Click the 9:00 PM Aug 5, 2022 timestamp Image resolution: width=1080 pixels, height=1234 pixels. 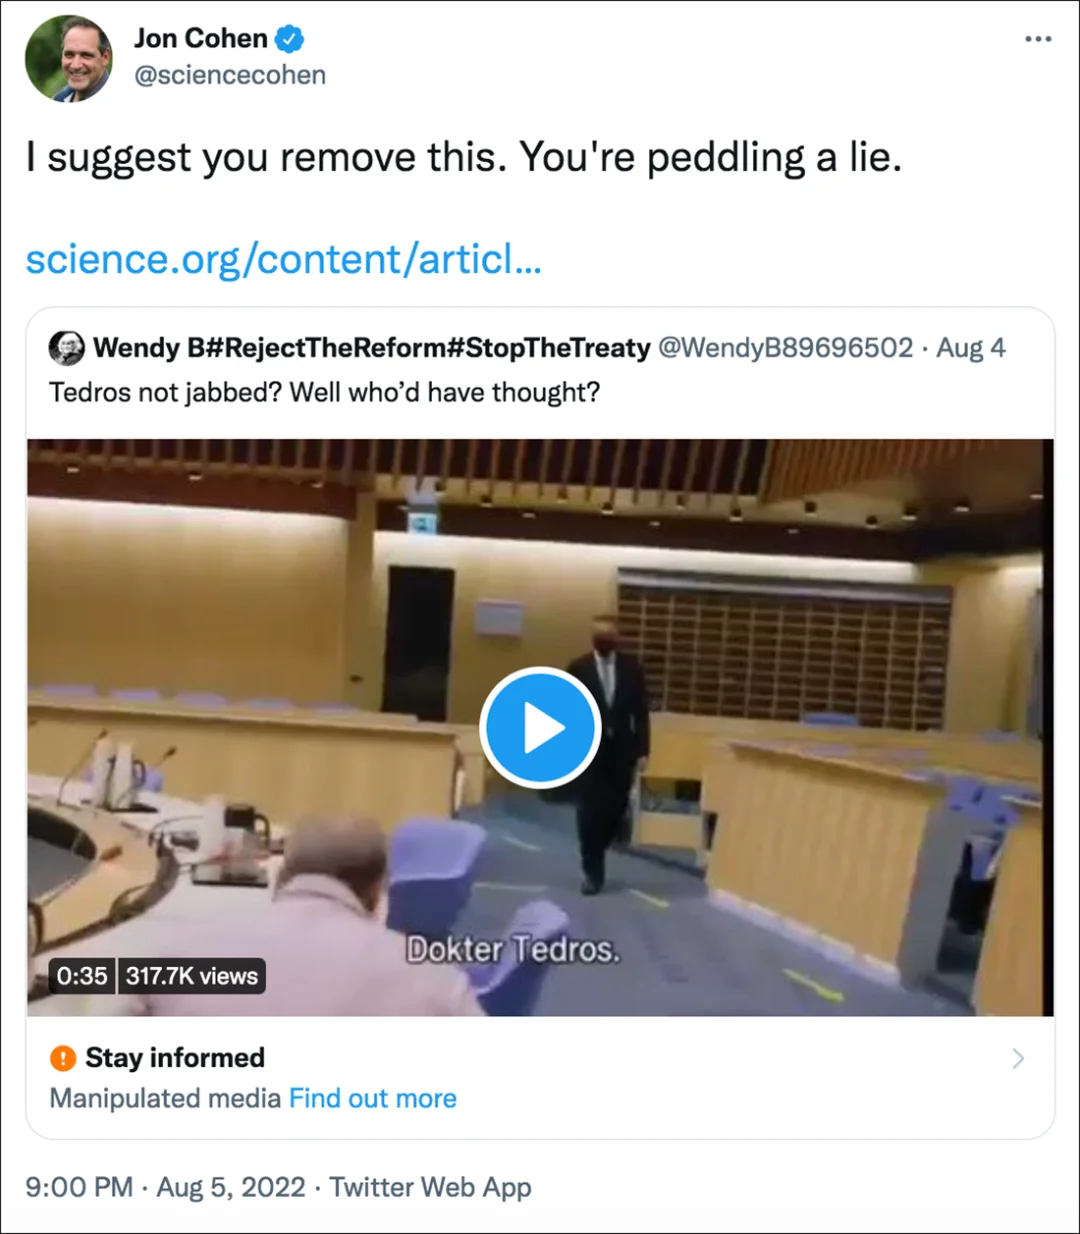pyautogui.click(x=165, y=1187)
